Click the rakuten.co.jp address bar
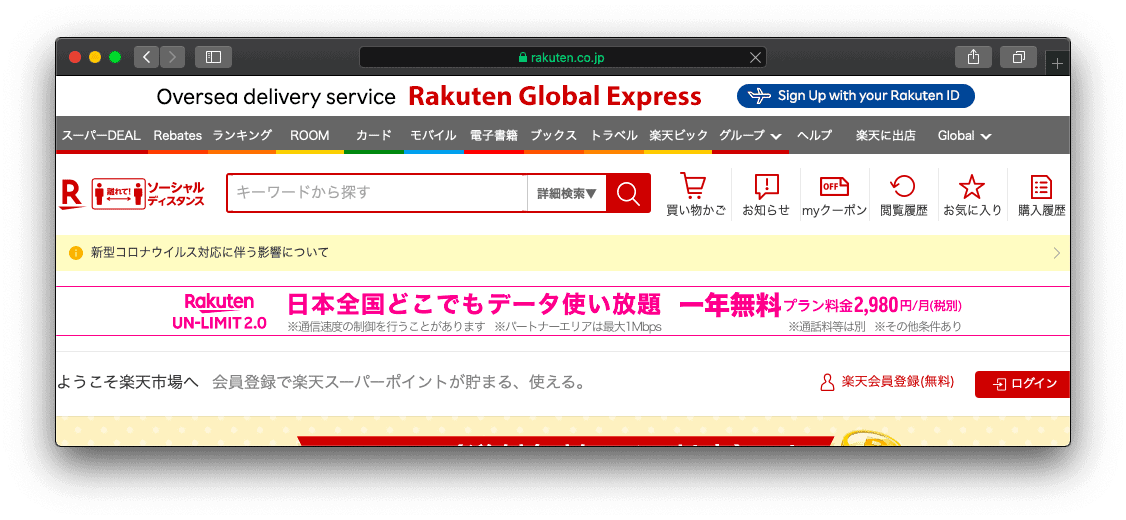Screen dimensions: 1126x520 click(x=562, y=57)
